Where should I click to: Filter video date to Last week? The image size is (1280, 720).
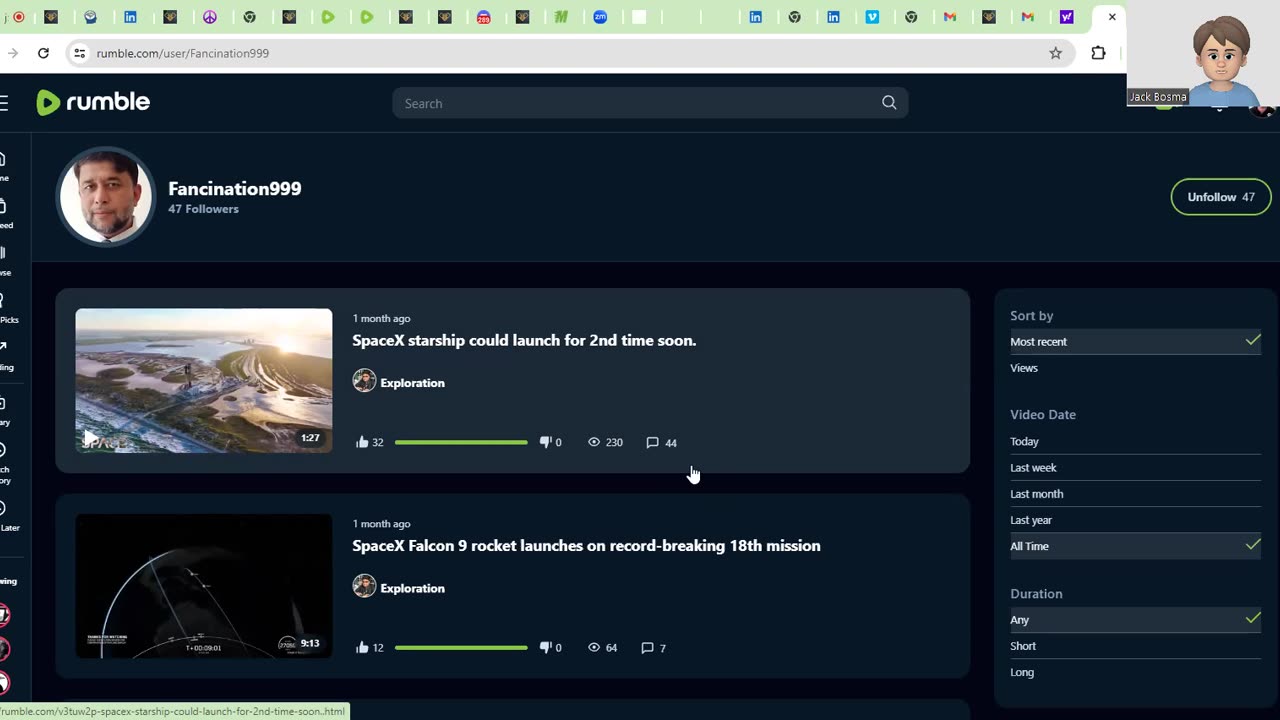(x=1135, y=468)
